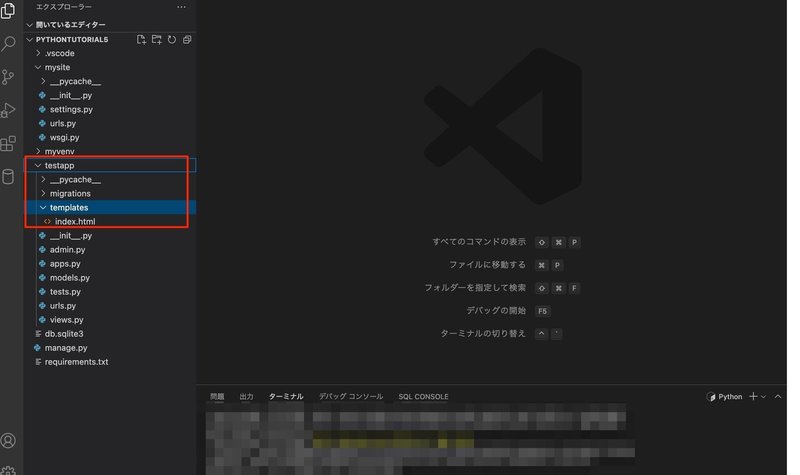Image resolution: width=800 pixels, height=475 pixels.
Task: Collapse all folders in explorer
Action: pyautogui.click(x=187, y=39)
